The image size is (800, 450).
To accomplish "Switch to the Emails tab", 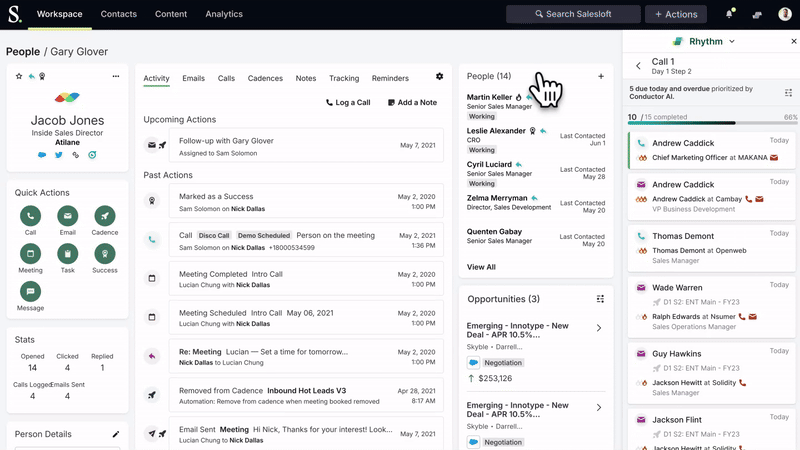I will (x=193, y=78).
